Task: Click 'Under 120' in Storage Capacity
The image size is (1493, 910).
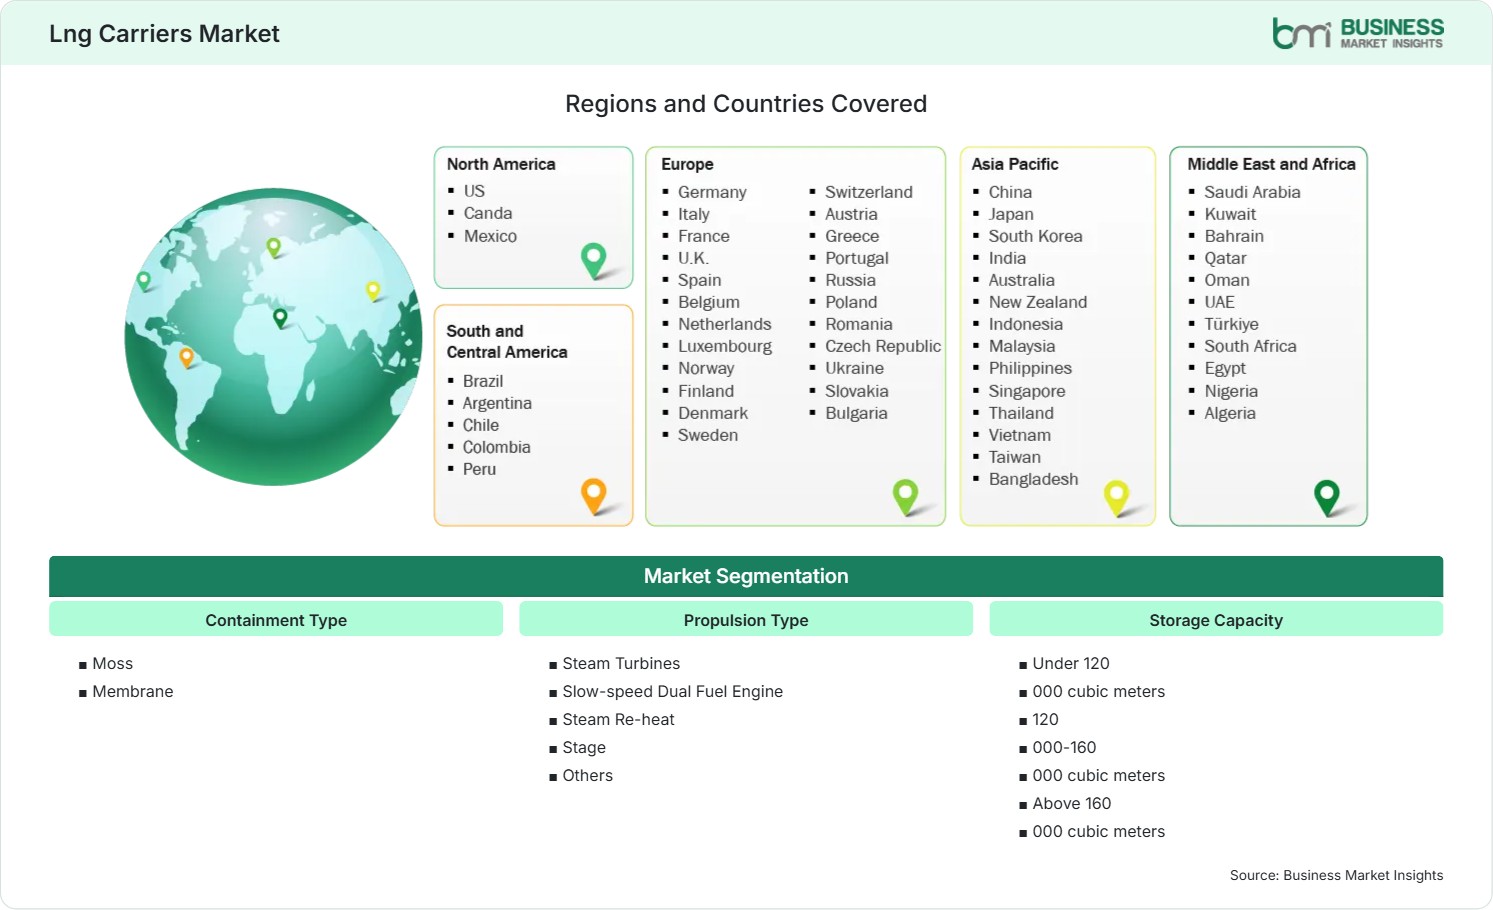Action: click(1071, 663)
